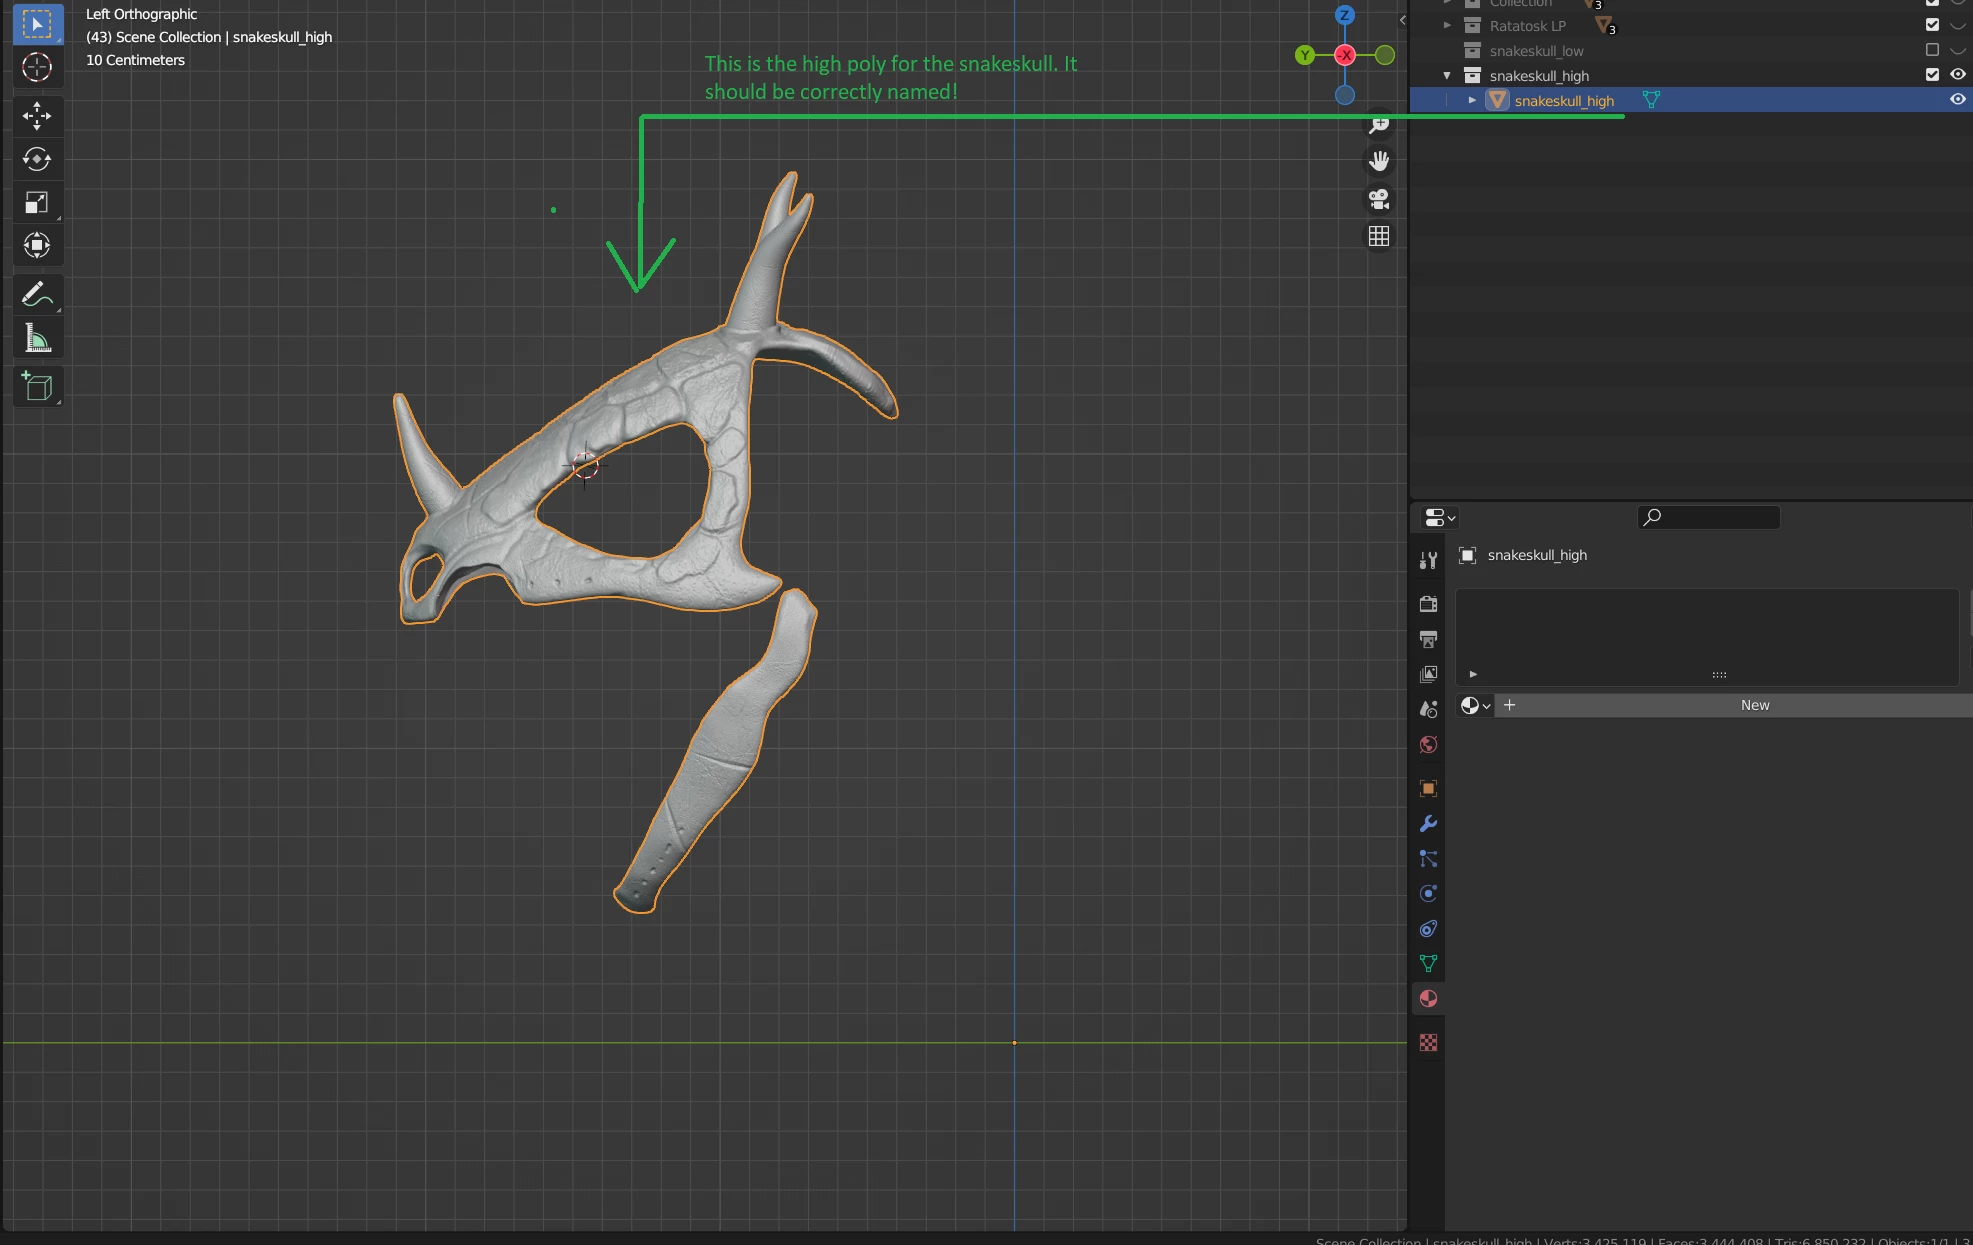Toggle orthographic/perspective grid view button
1973x1245 pixels.
coord(1379,236)
